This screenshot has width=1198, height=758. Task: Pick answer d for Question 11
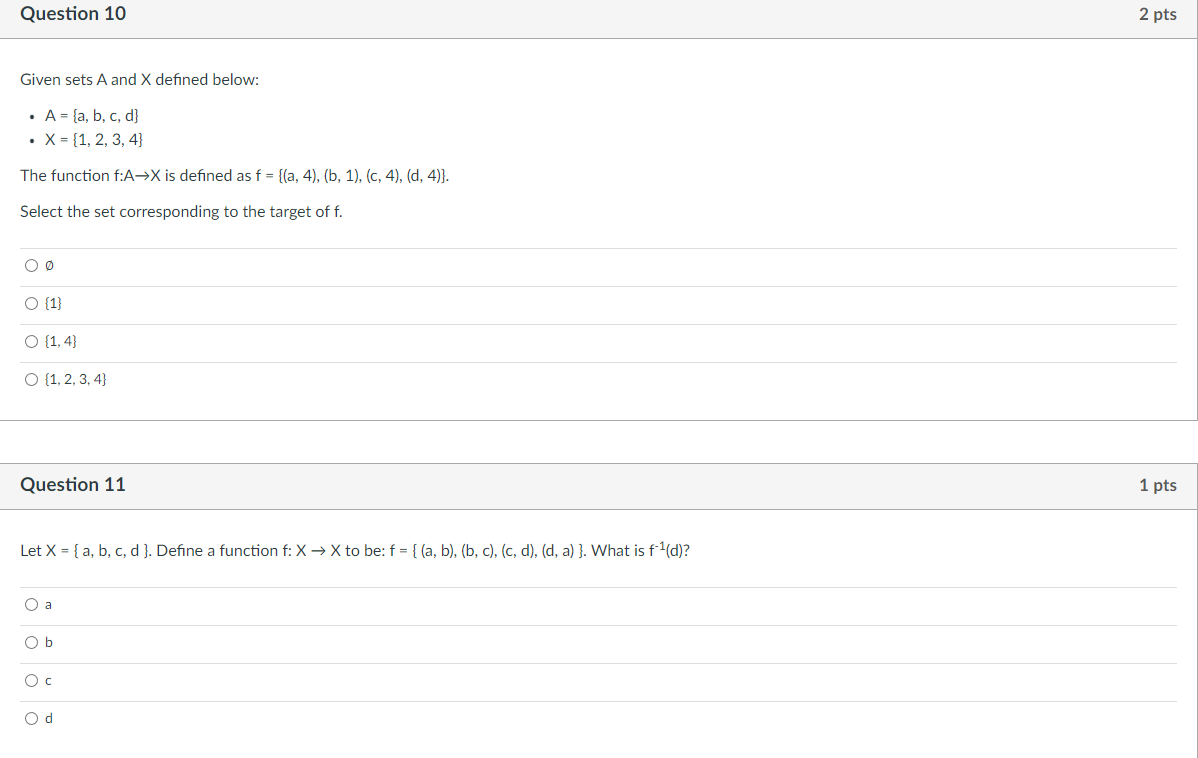31,718
